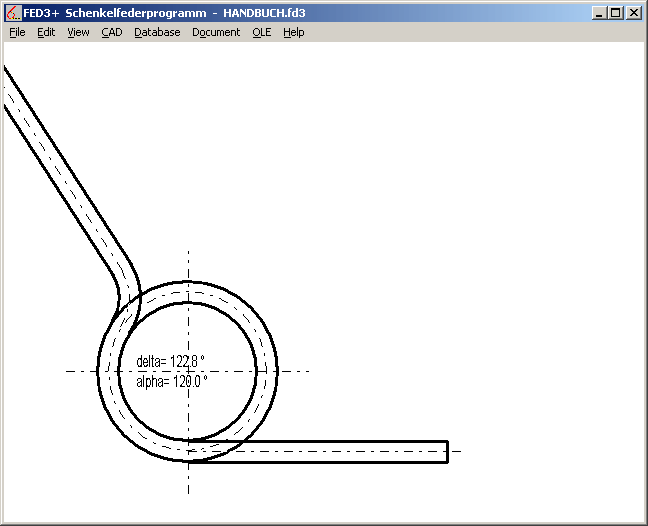This screenshot has height=526, width=648.
Task: Open the Help menu
Action: click(293, 32)
